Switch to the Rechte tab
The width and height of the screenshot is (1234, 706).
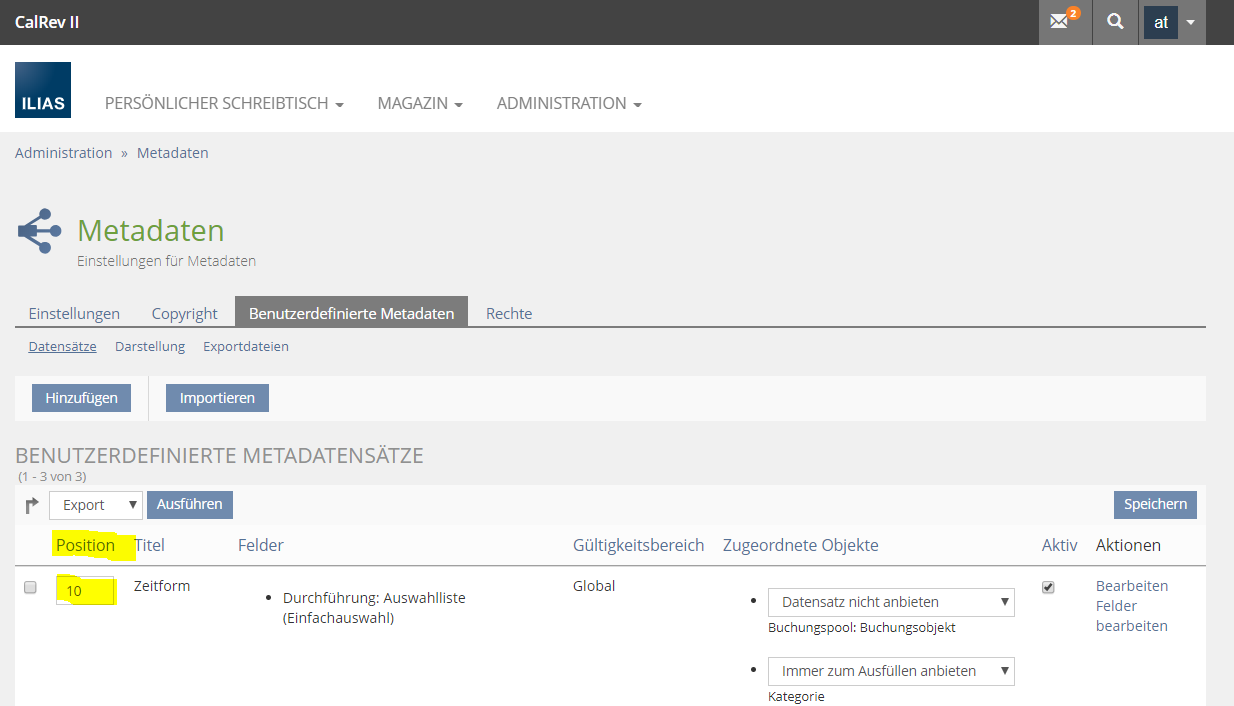[509, 313]
